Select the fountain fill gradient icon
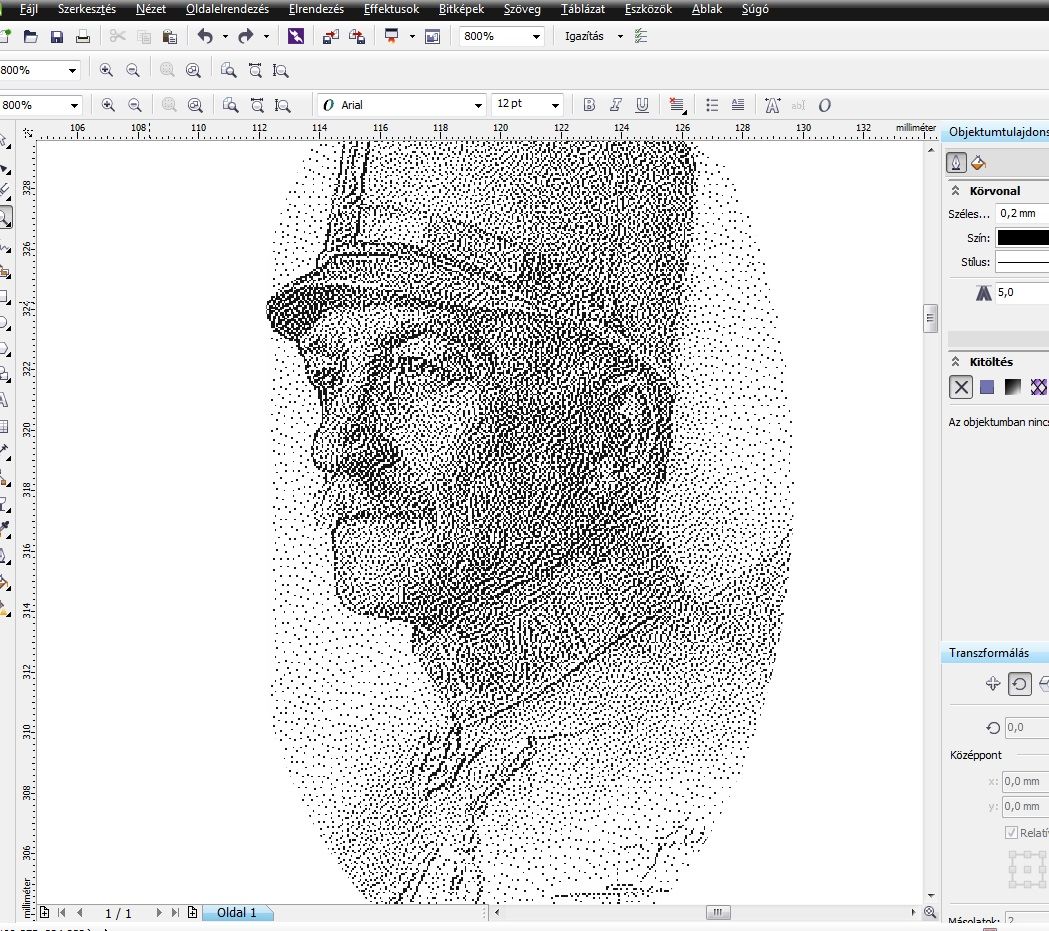This screenshot has width=1049, height=931. tap(1013, 388)
